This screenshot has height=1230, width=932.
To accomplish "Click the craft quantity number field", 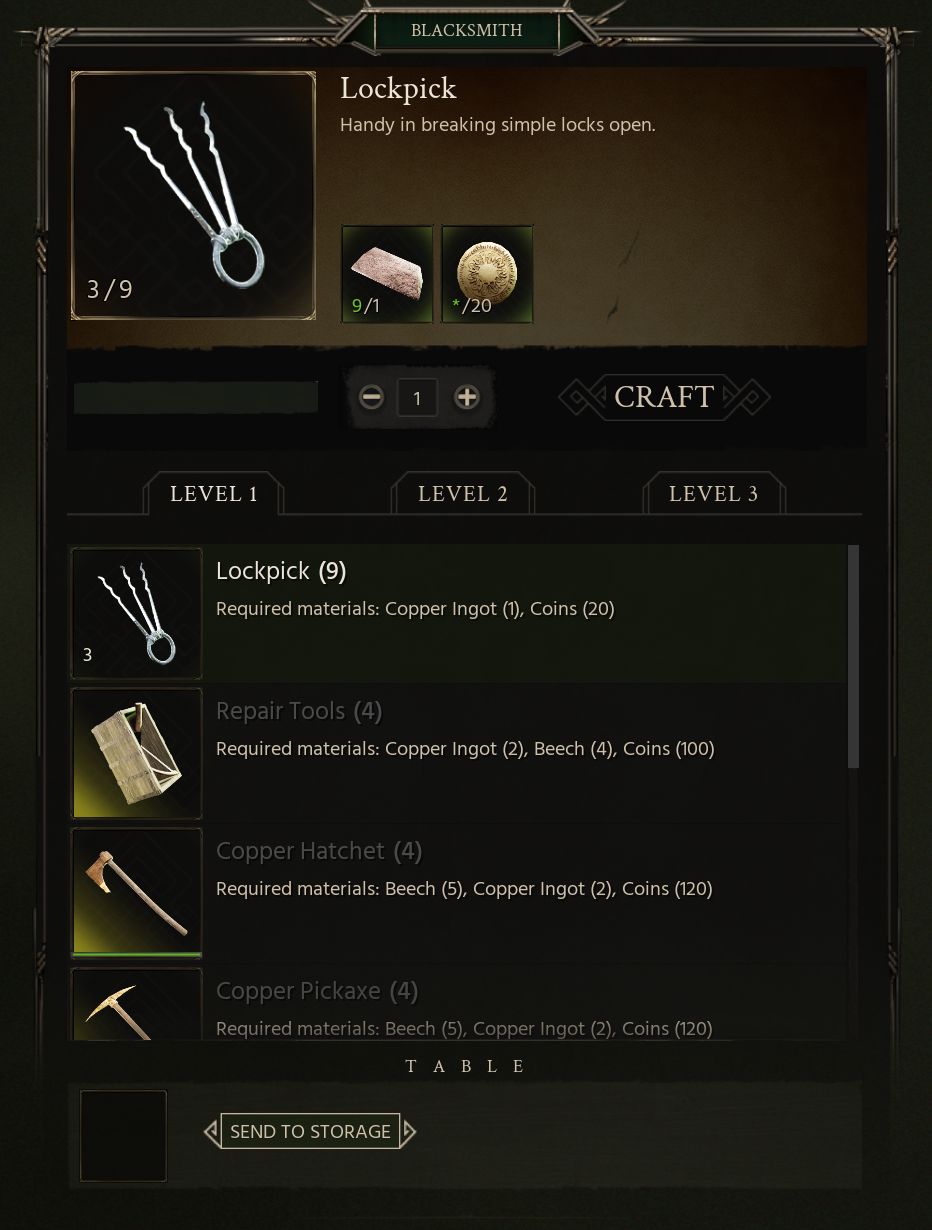I will pos(418,398).
